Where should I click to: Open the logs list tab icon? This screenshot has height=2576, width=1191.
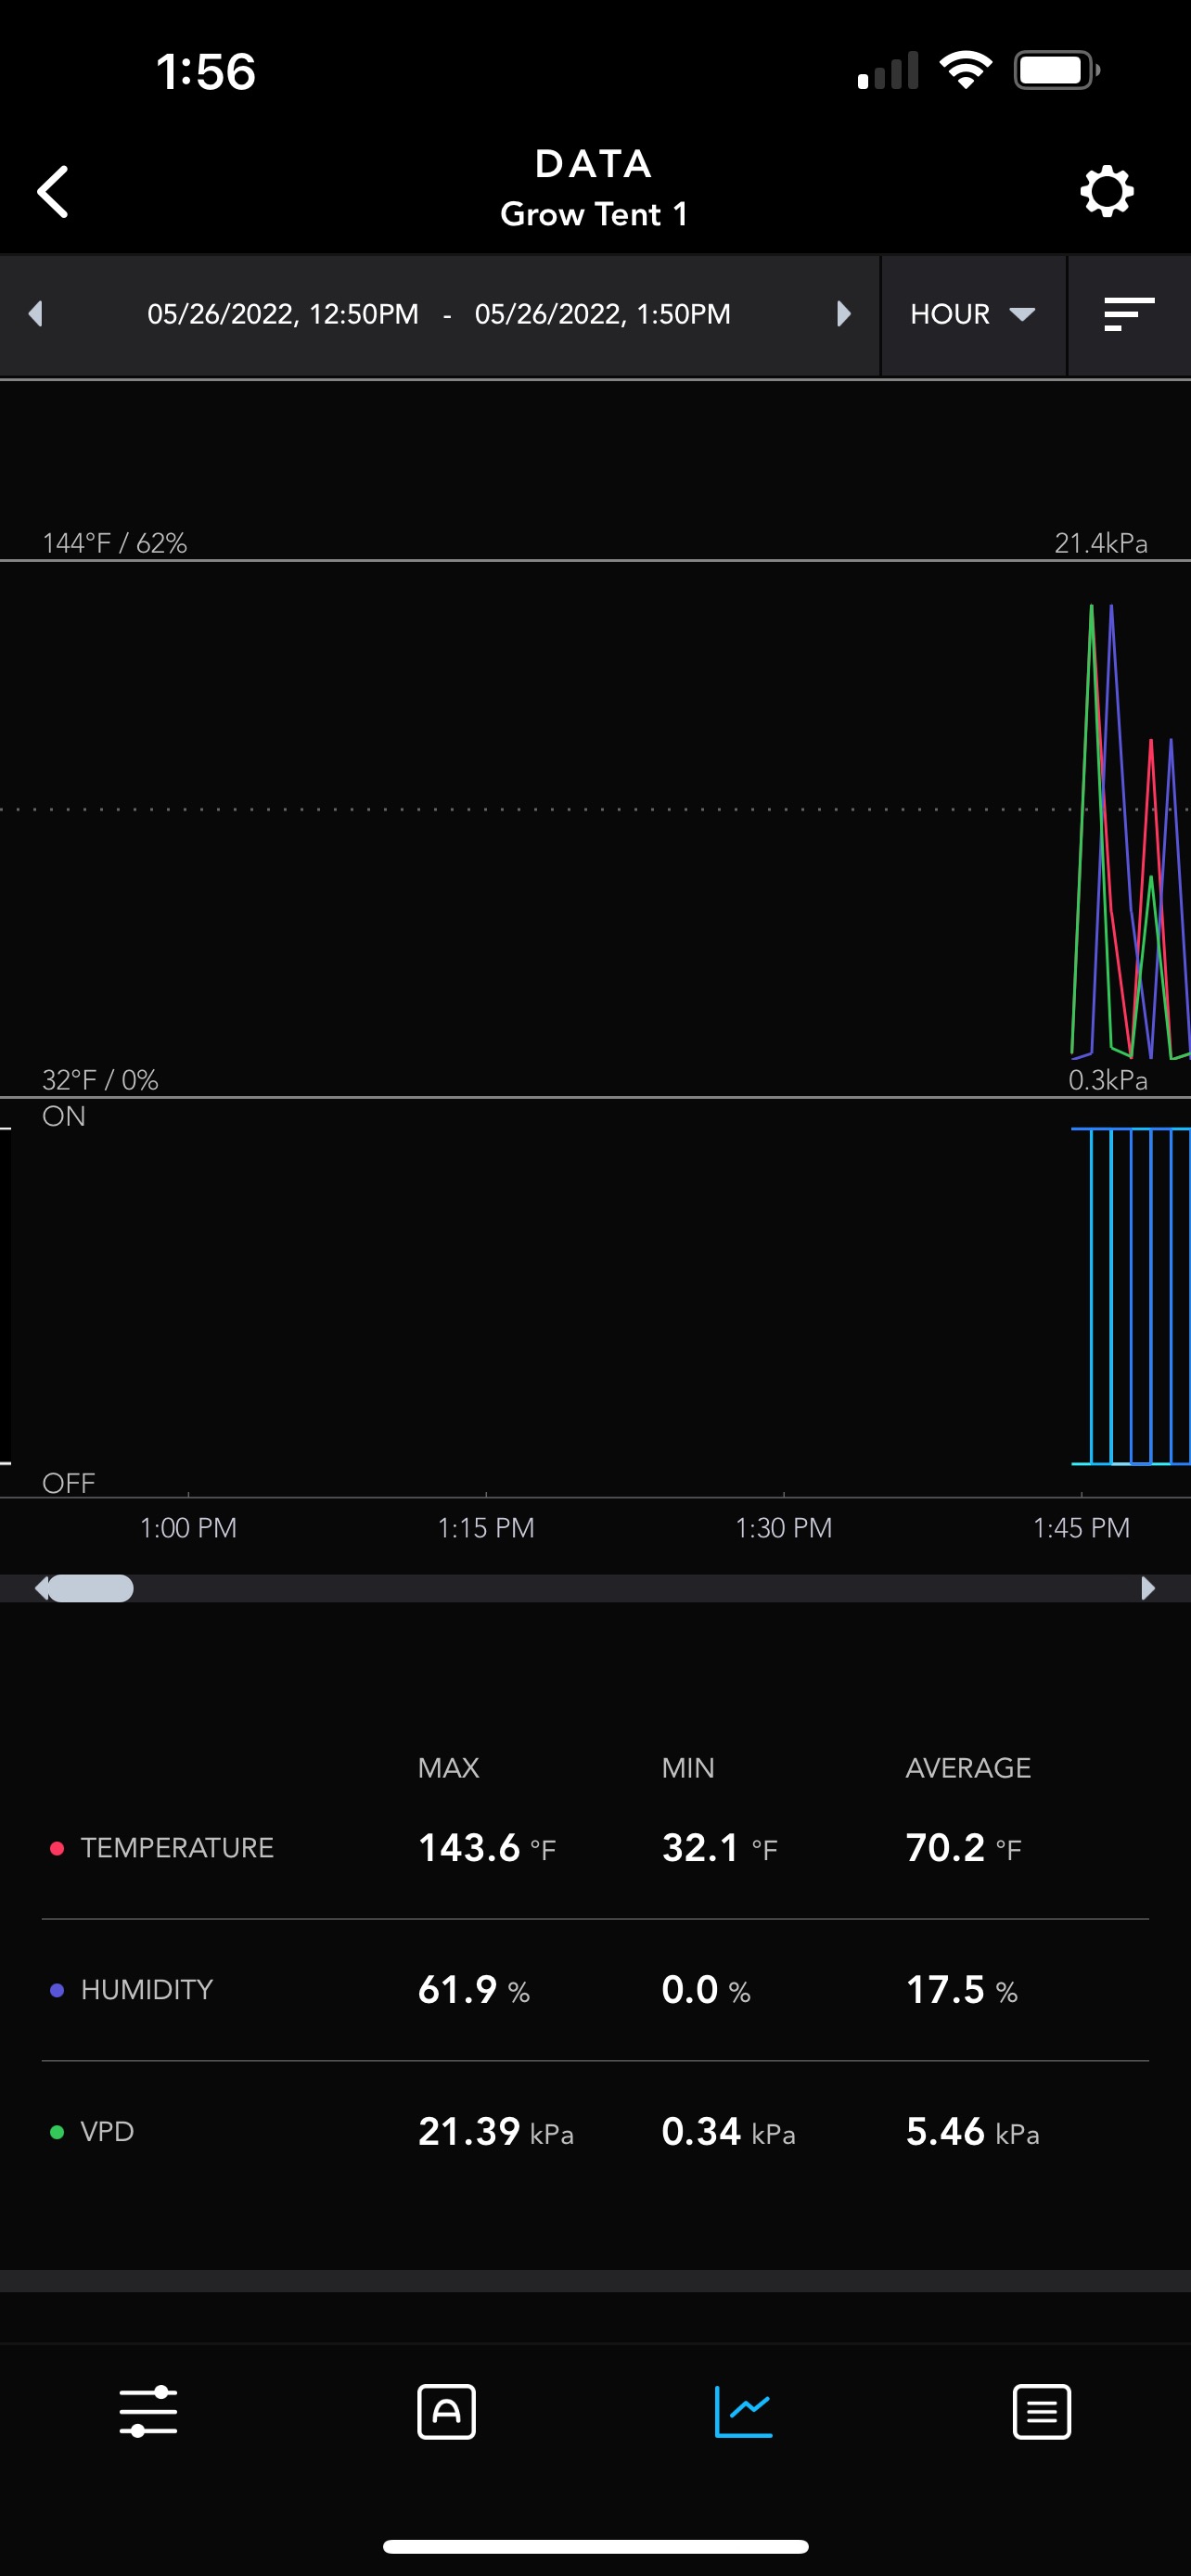tap(1041, 2411)
